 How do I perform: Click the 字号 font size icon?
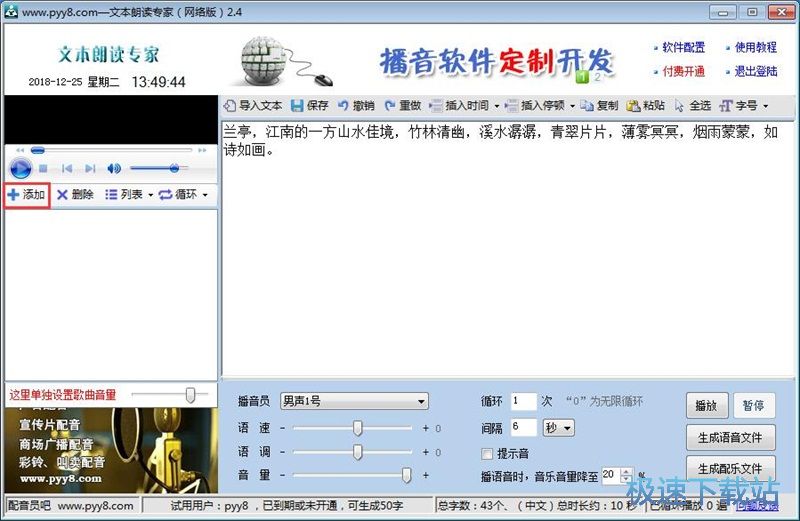(x=726, y=106)
